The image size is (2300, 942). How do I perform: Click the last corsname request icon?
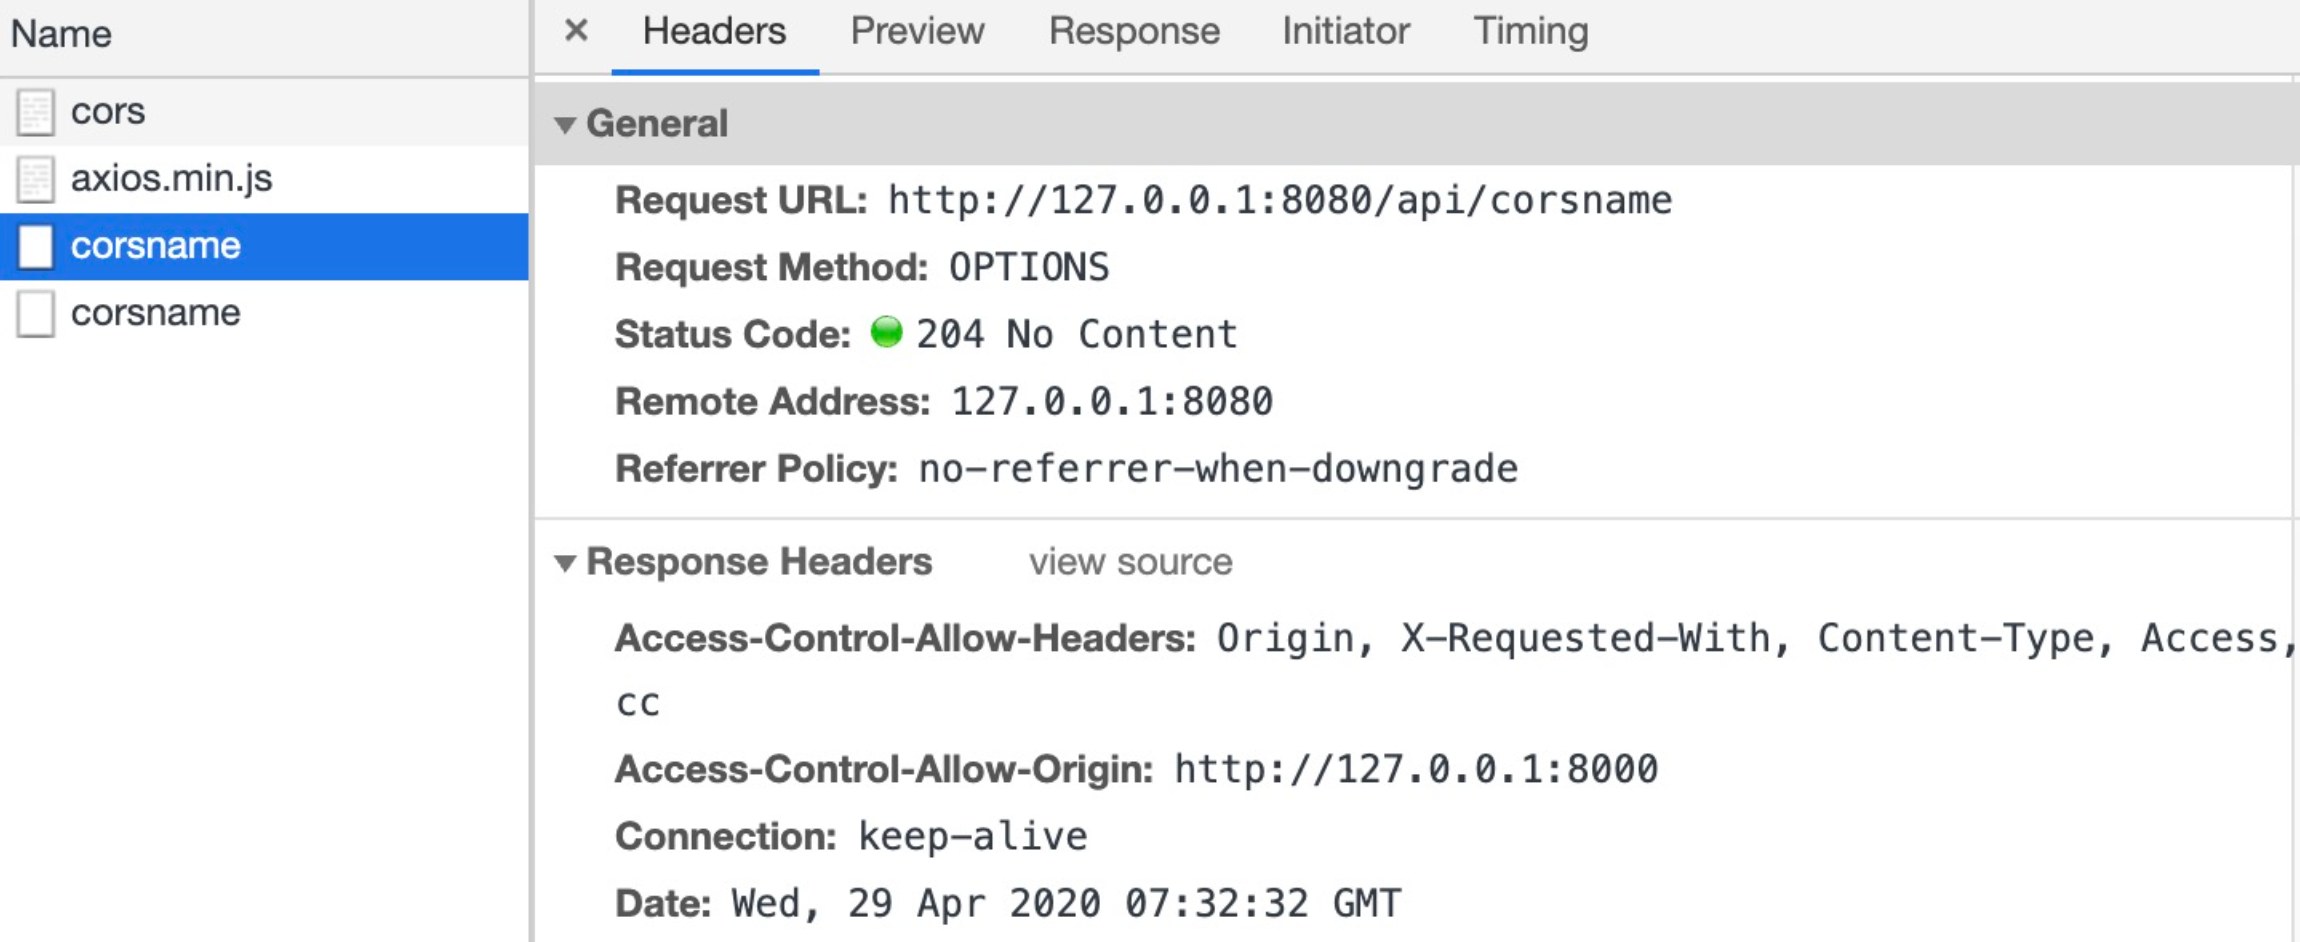36,313
